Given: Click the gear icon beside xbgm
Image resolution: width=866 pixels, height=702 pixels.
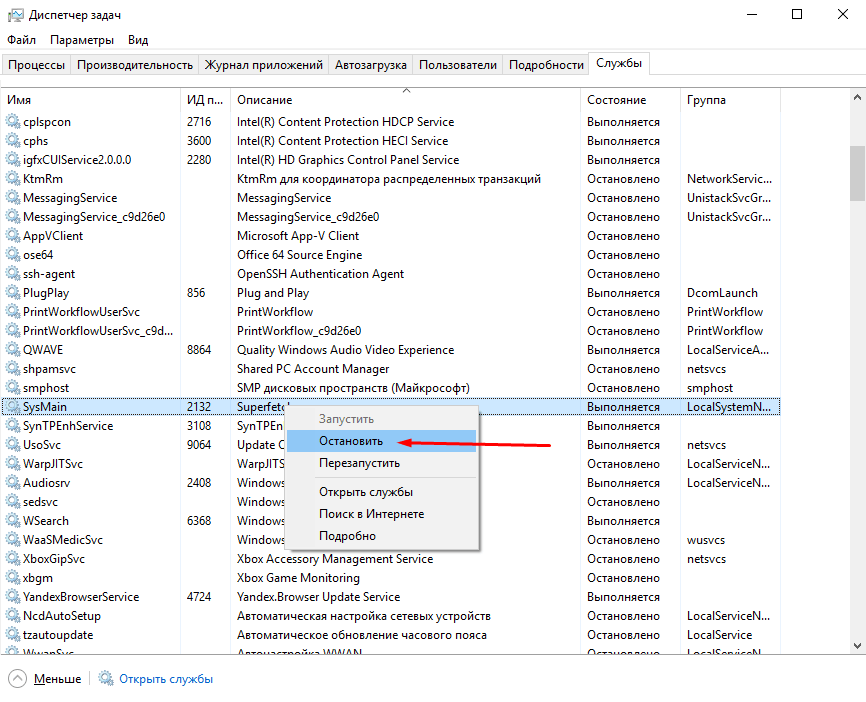Looking at the screenshot, I should (x=12, y=577).
